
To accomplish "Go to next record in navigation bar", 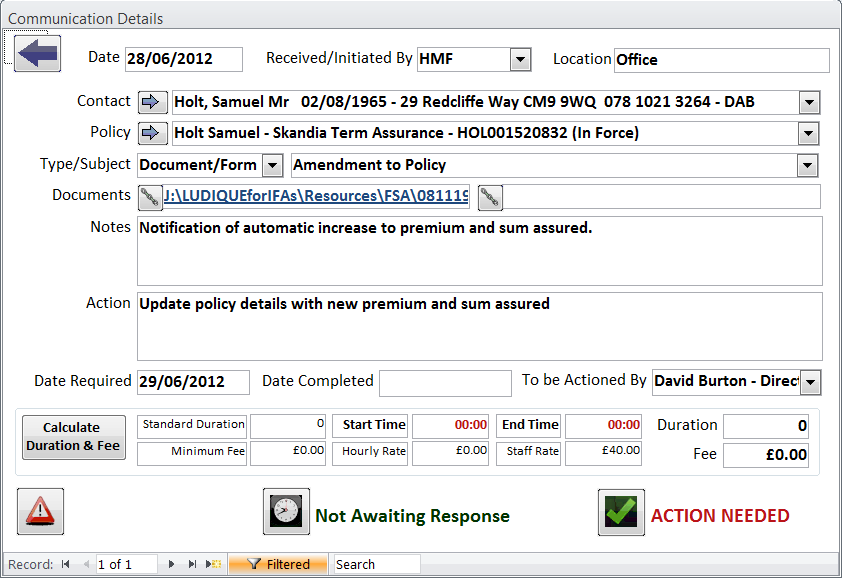I will pyautogui.click(x=172, y=565).
